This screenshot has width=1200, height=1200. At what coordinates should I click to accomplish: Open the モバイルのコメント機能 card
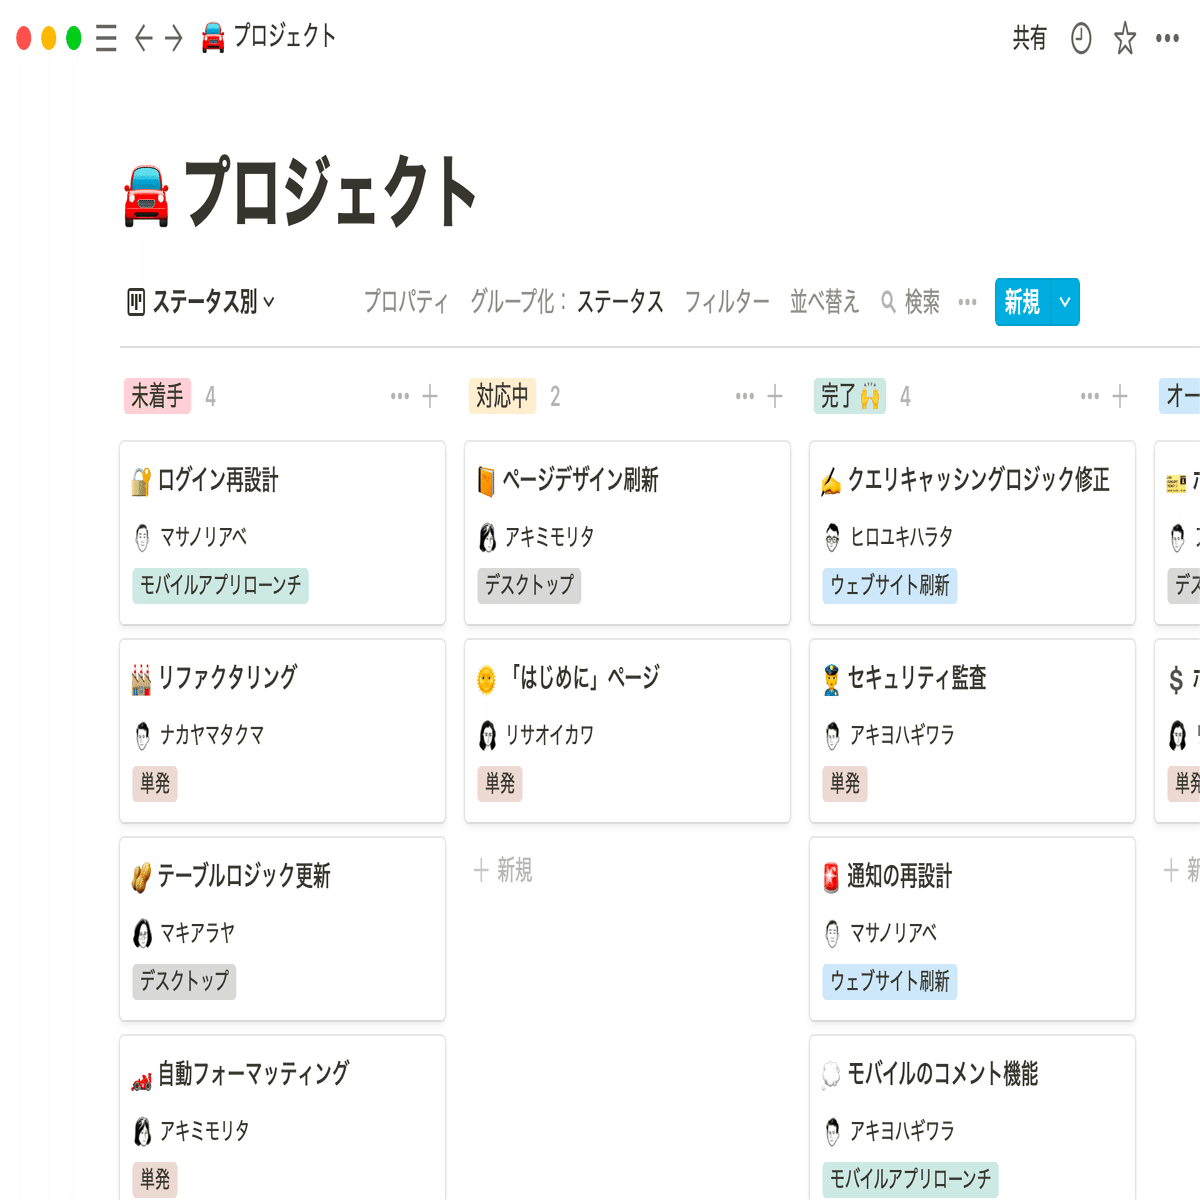point(972,1117)
